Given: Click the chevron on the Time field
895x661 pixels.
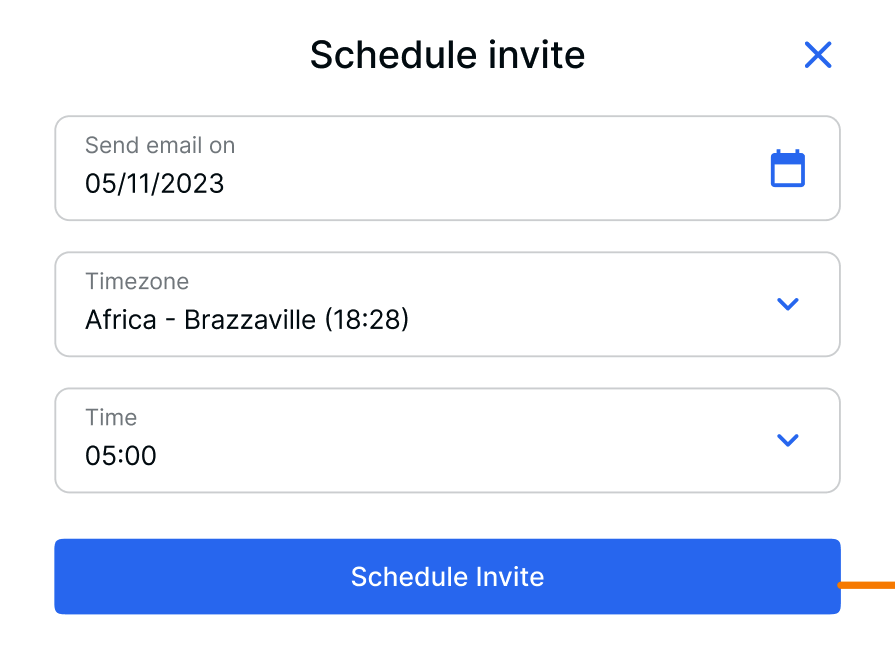Looking at the screenshot, I should coord(788,440).
